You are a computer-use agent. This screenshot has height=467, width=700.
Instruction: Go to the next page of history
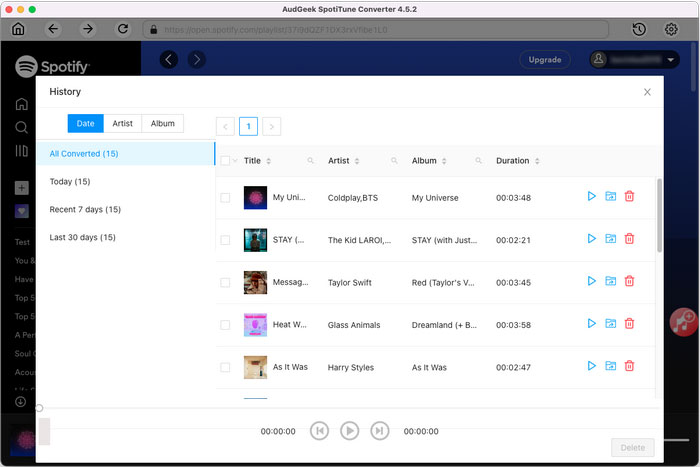pos(271,126)
